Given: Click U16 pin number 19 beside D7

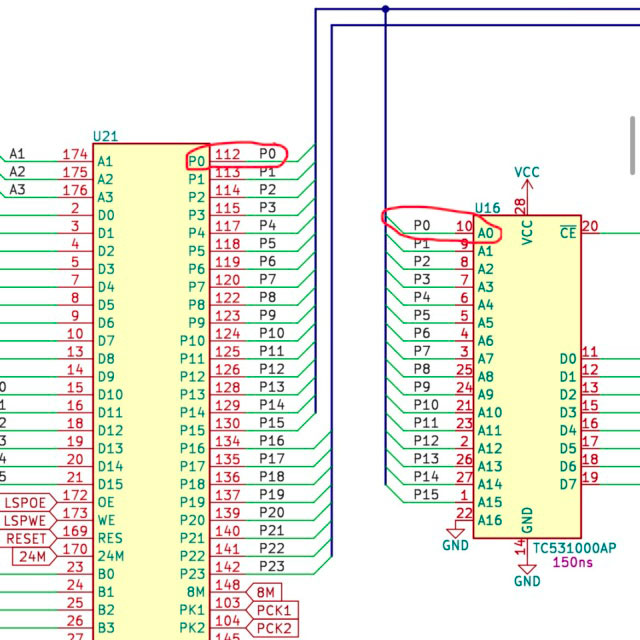Looking at the screenshot, I should (x=590, y=477).
